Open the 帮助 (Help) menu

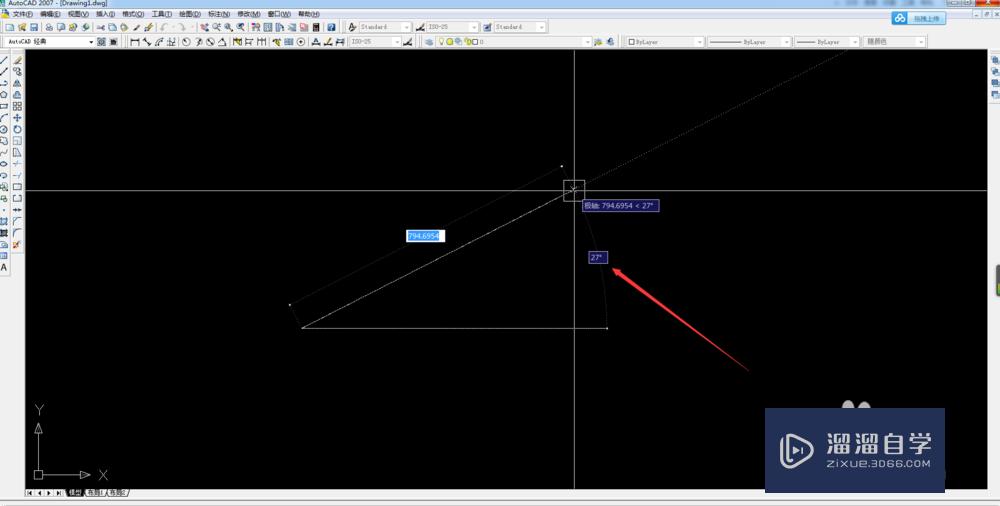309,13
